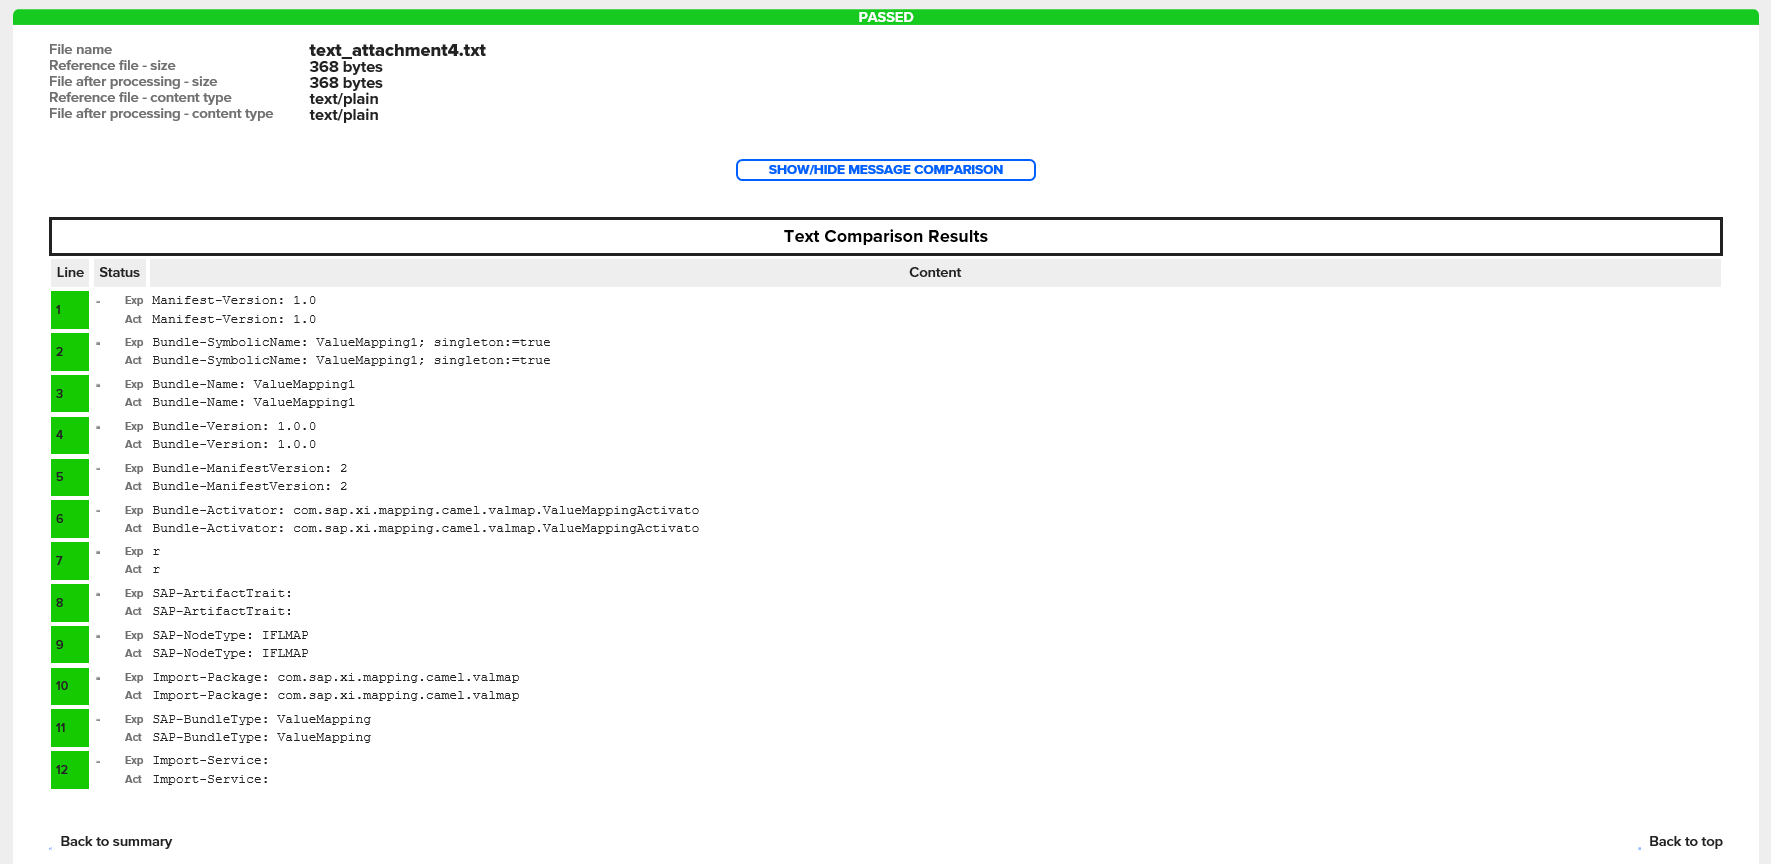Click the Content column header
Image resolution: width=1771 pixels, height=864 pixels.
coord(934,272)
